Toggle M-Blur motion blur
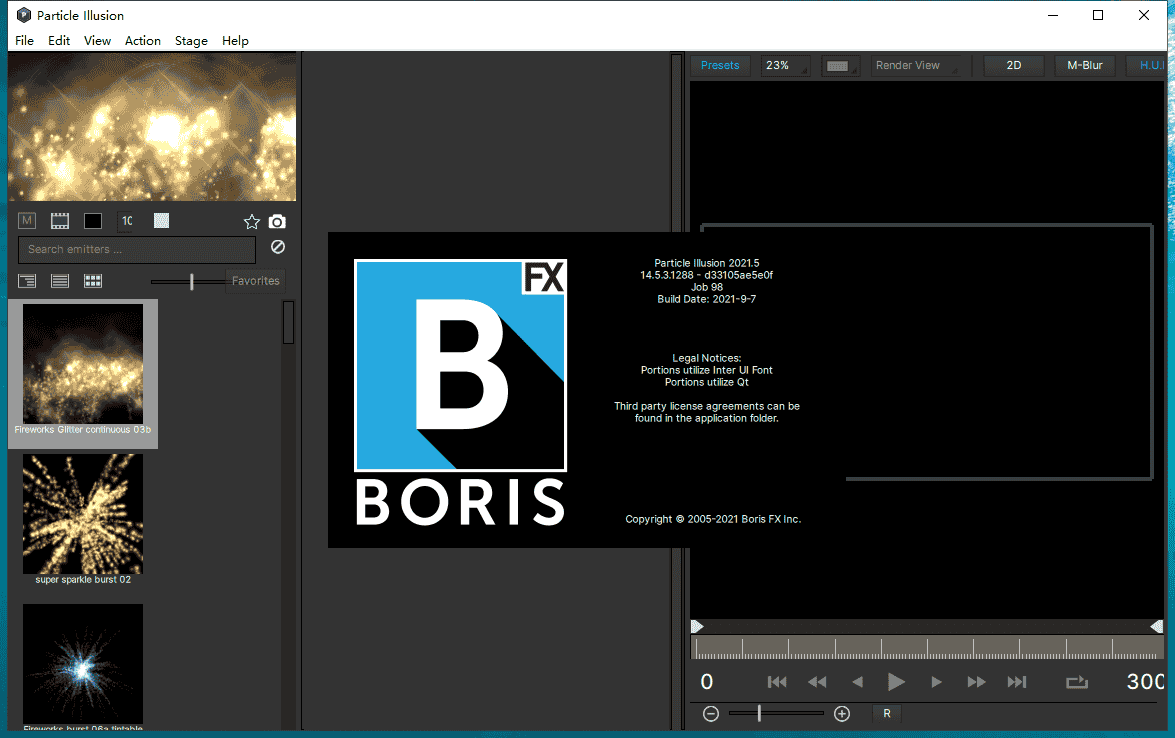 point(1084,64)
